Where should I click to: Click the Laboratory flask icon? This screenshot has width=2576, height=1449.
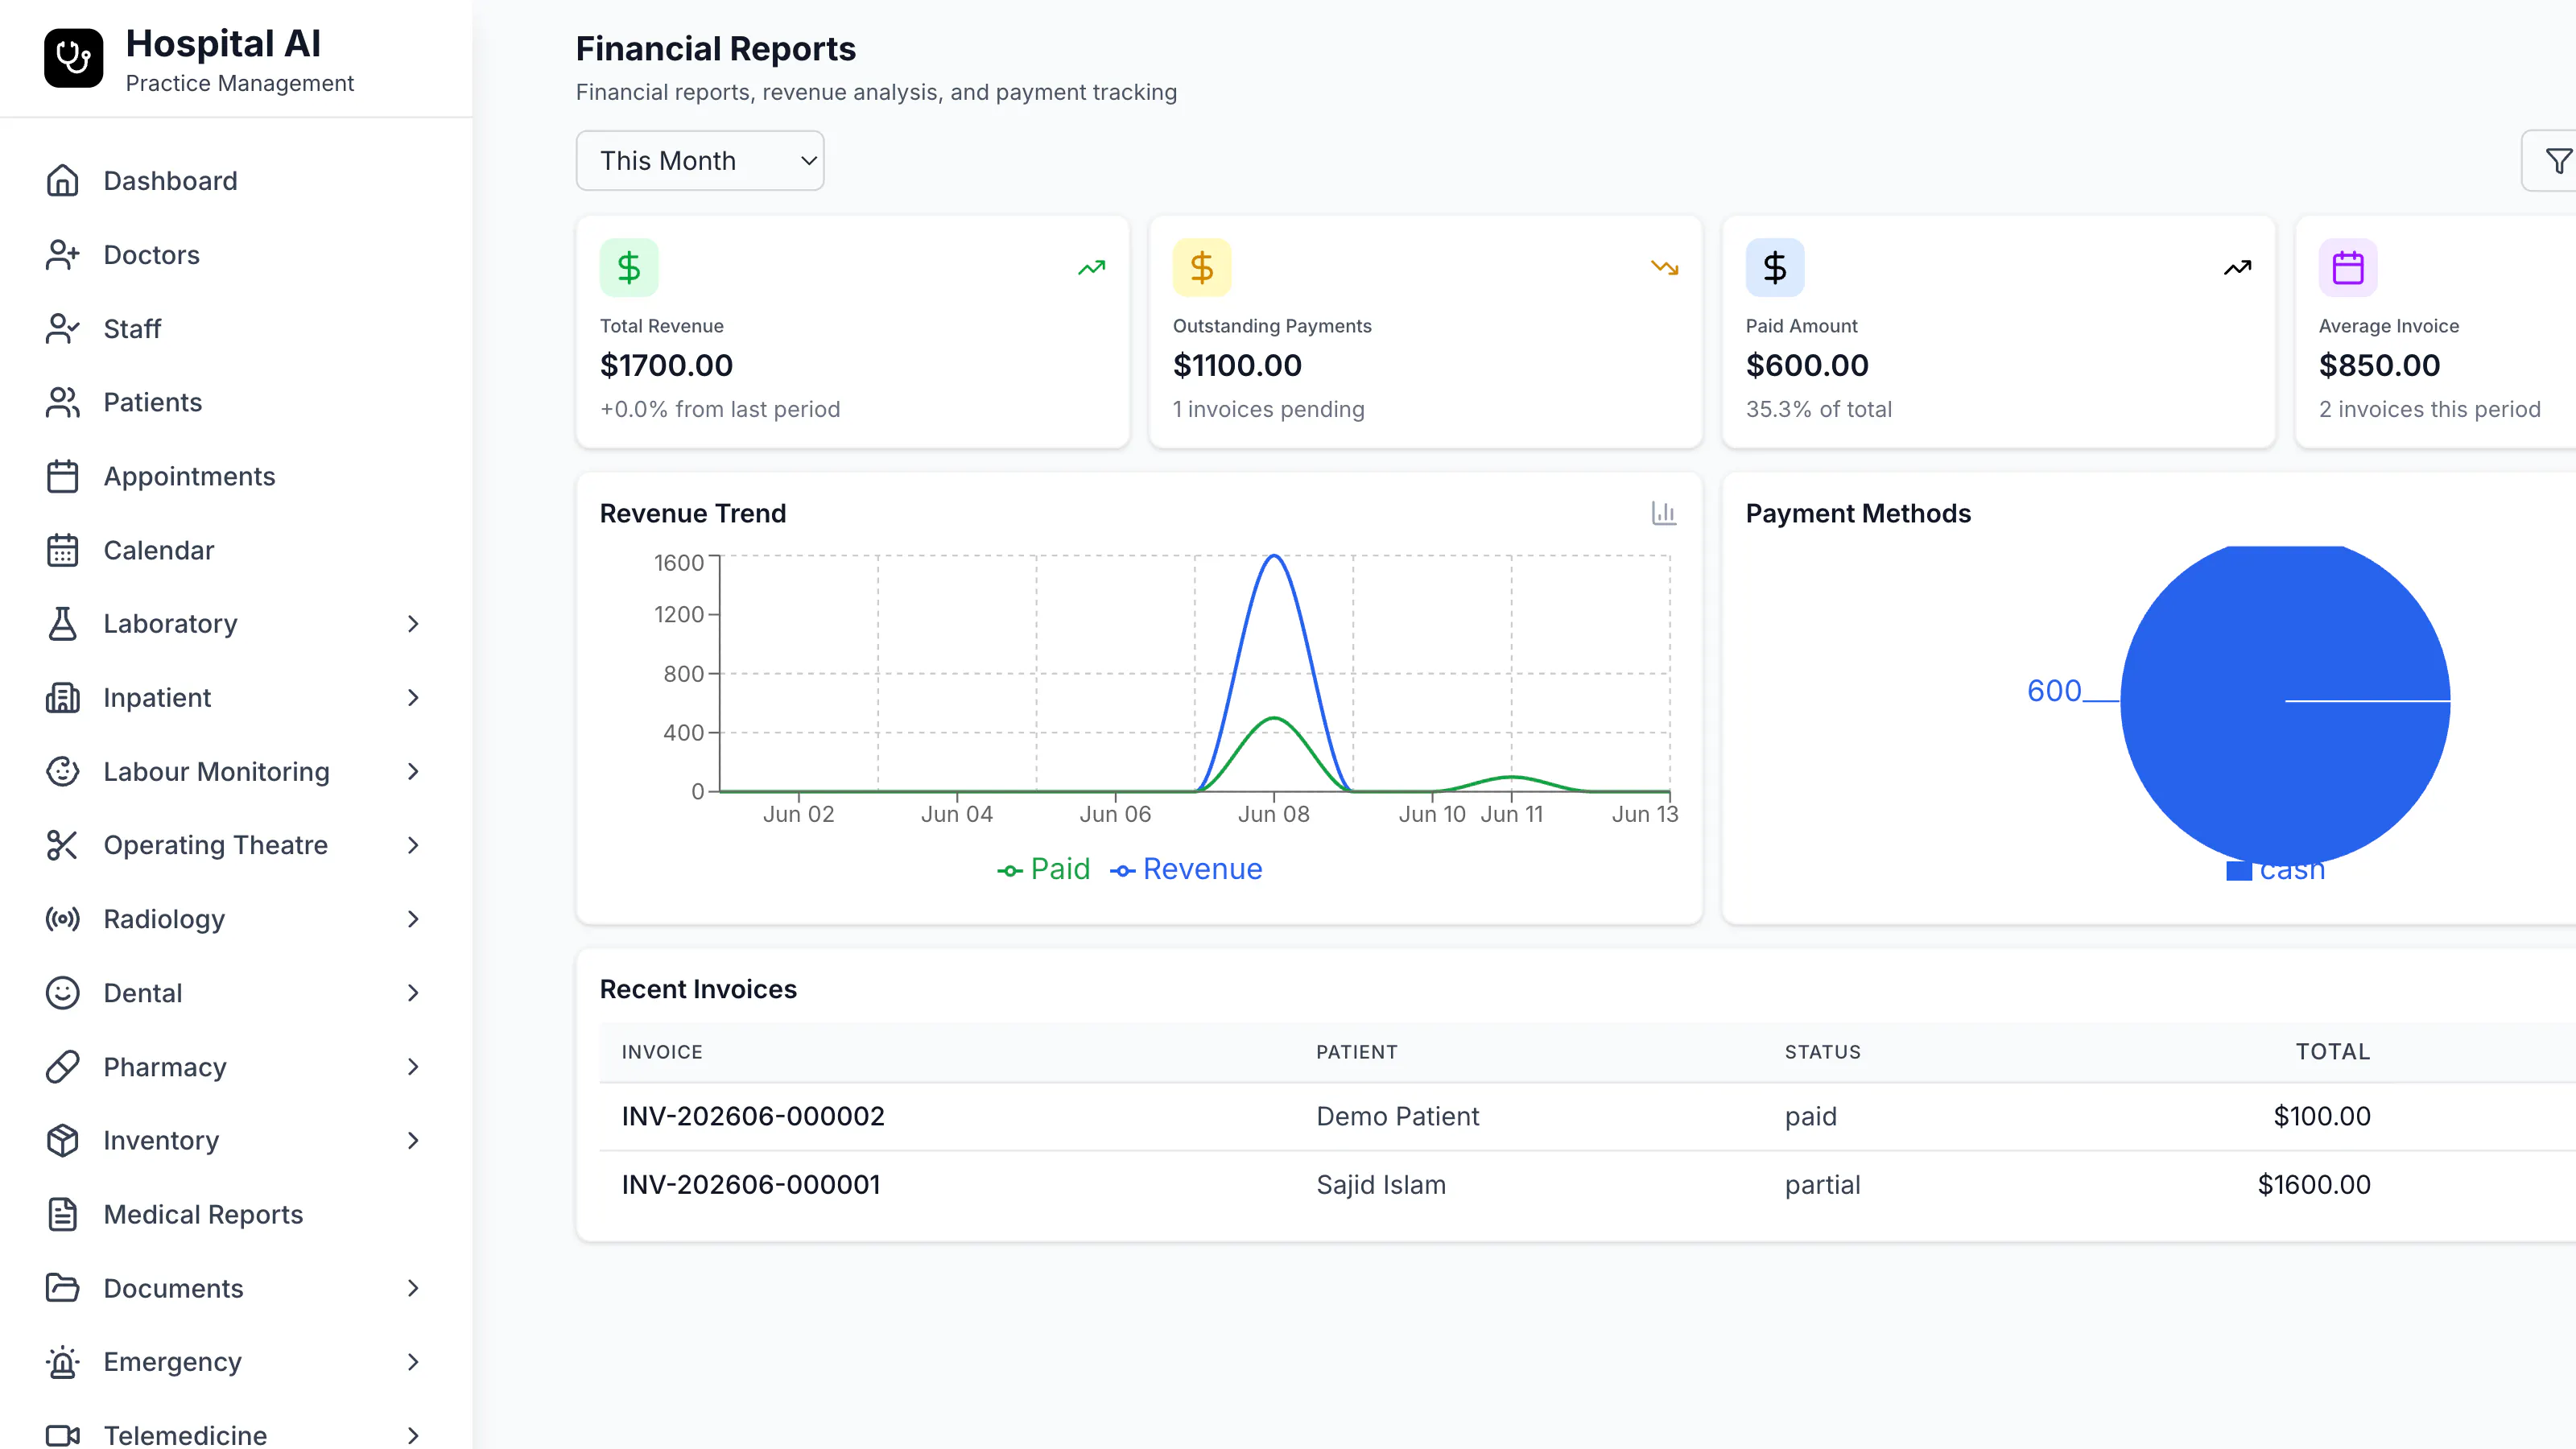(x=62, y=624)
